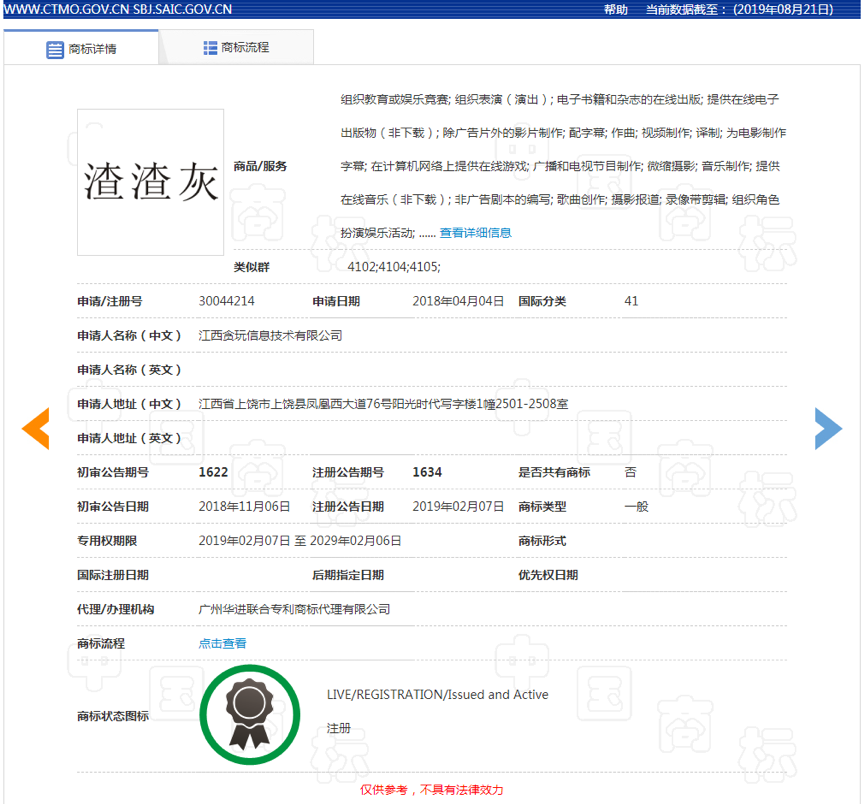Click the 类似群 label
This screenshot has width=864, height=804.
tap(251, 267)
